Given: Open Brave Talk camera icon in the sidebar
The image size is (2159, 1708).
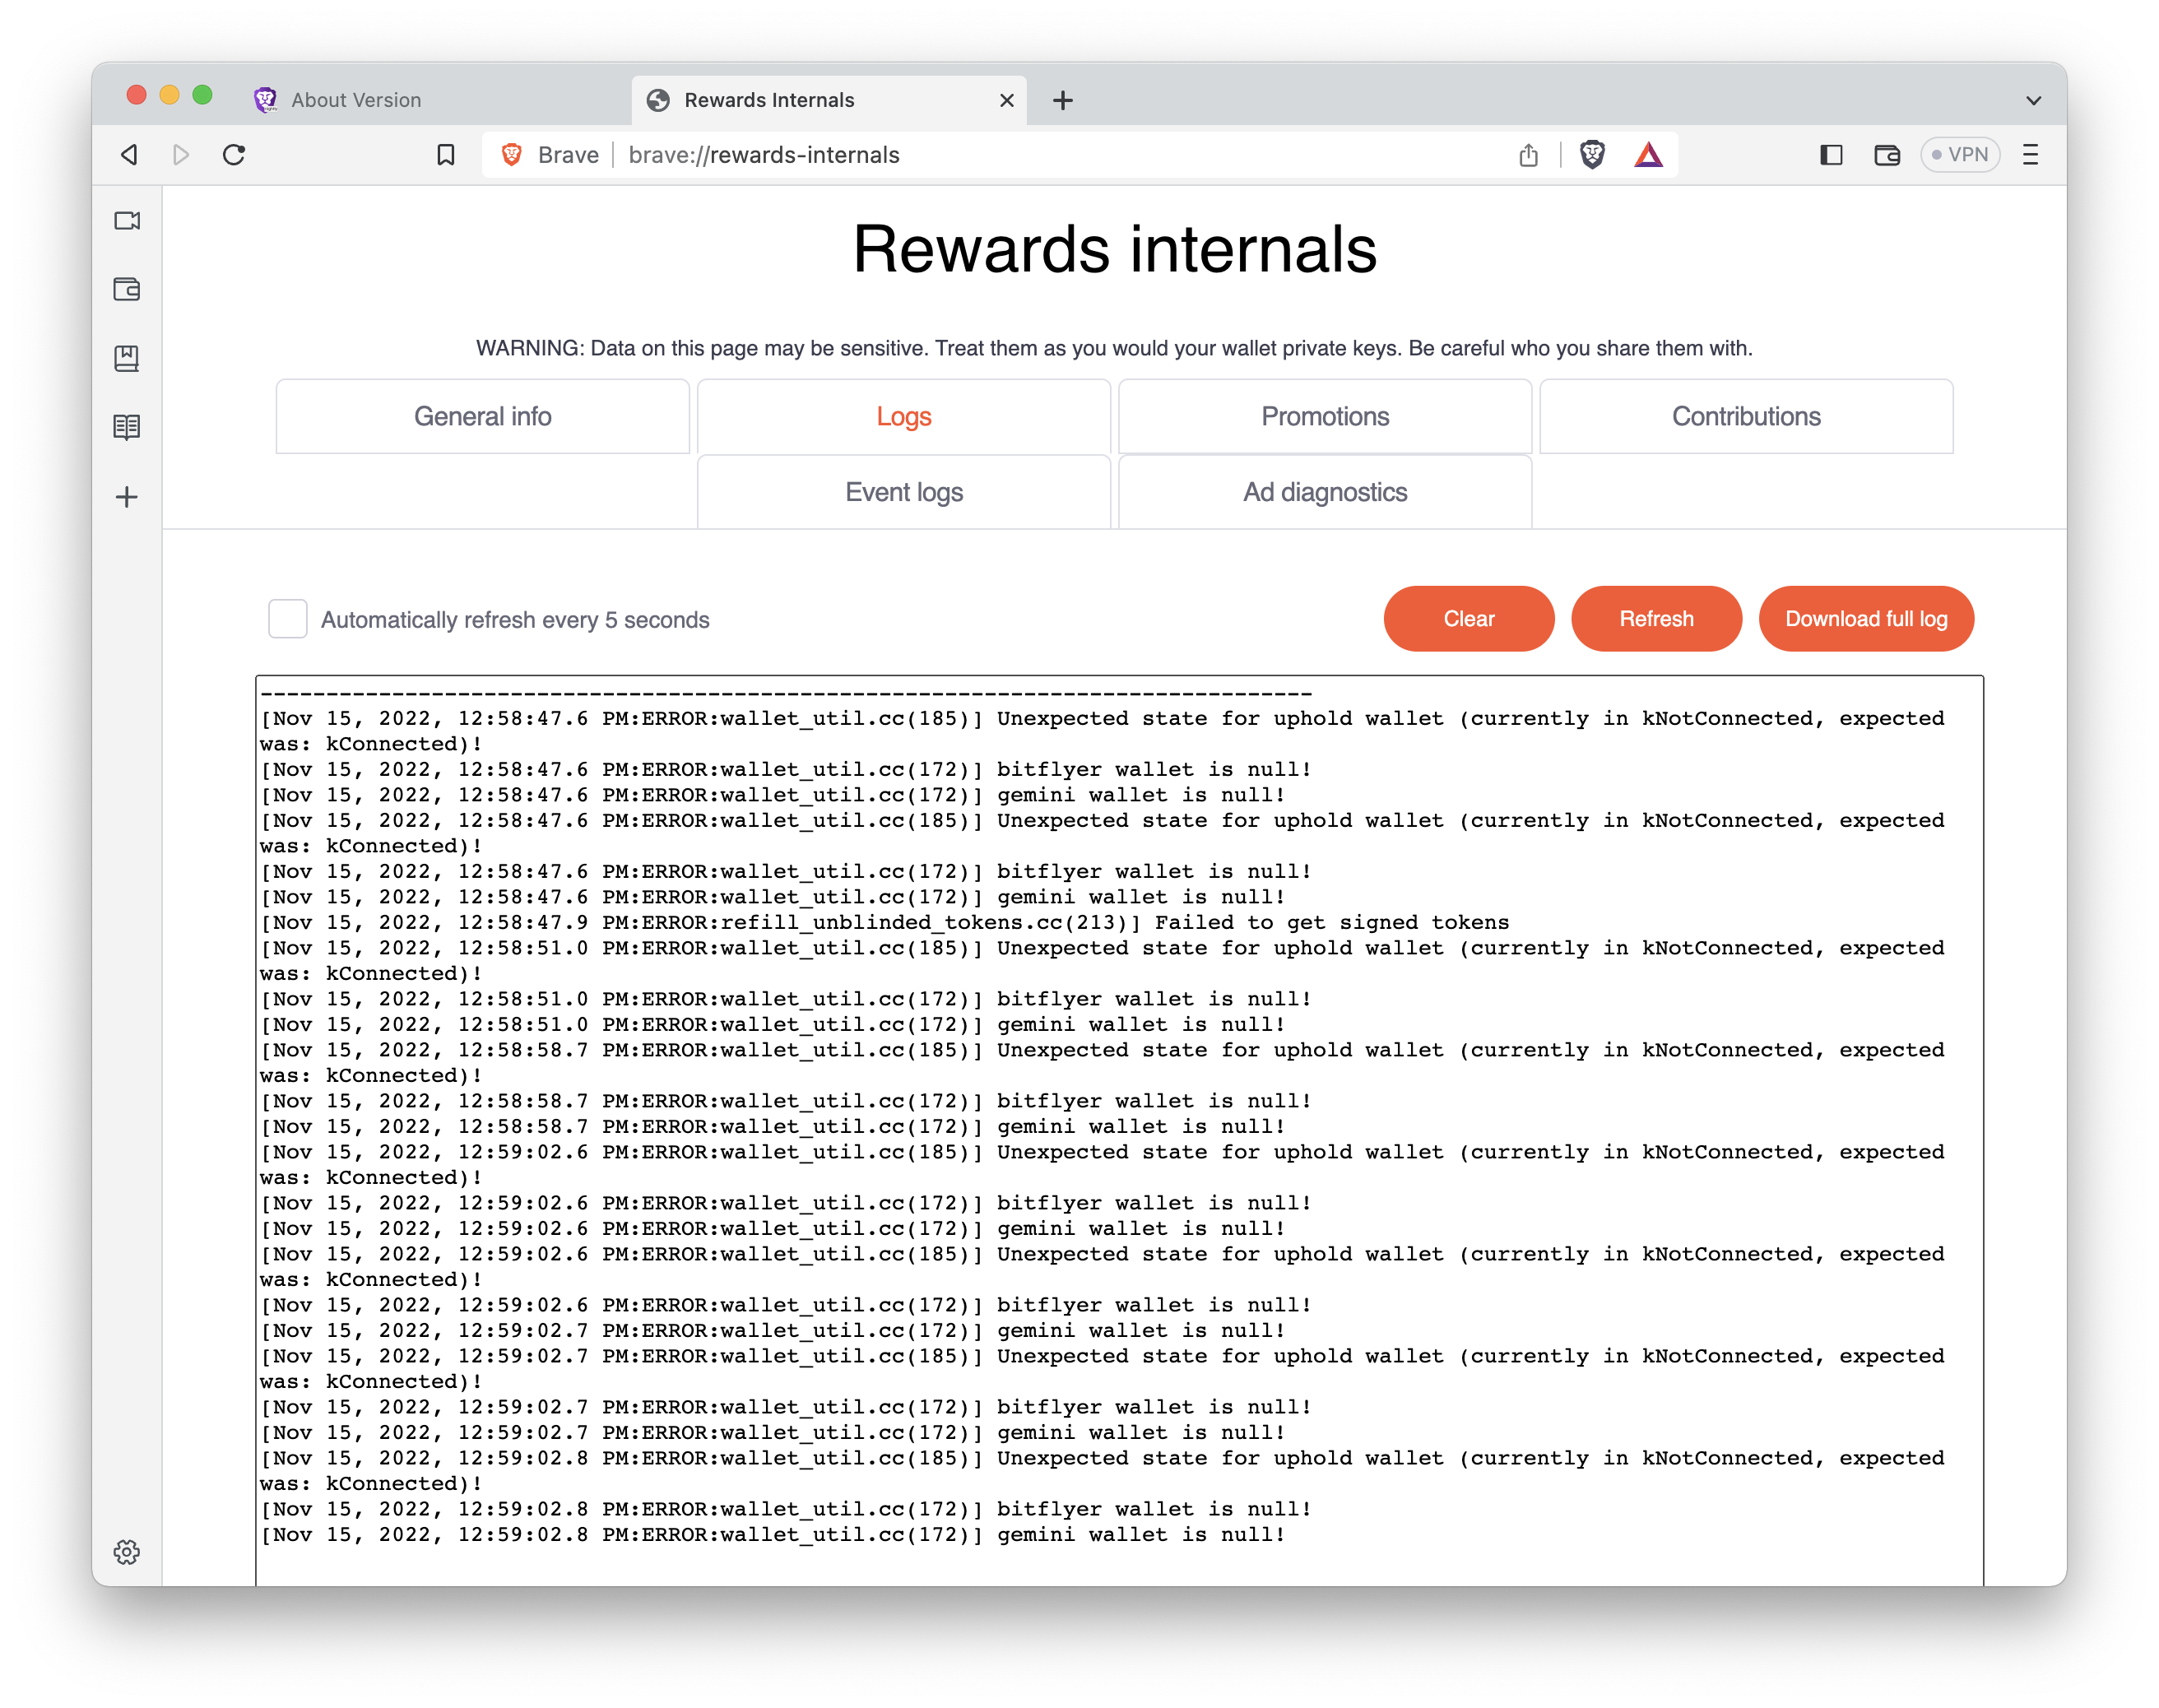Looking at the screenshot, I should (127, 221).
